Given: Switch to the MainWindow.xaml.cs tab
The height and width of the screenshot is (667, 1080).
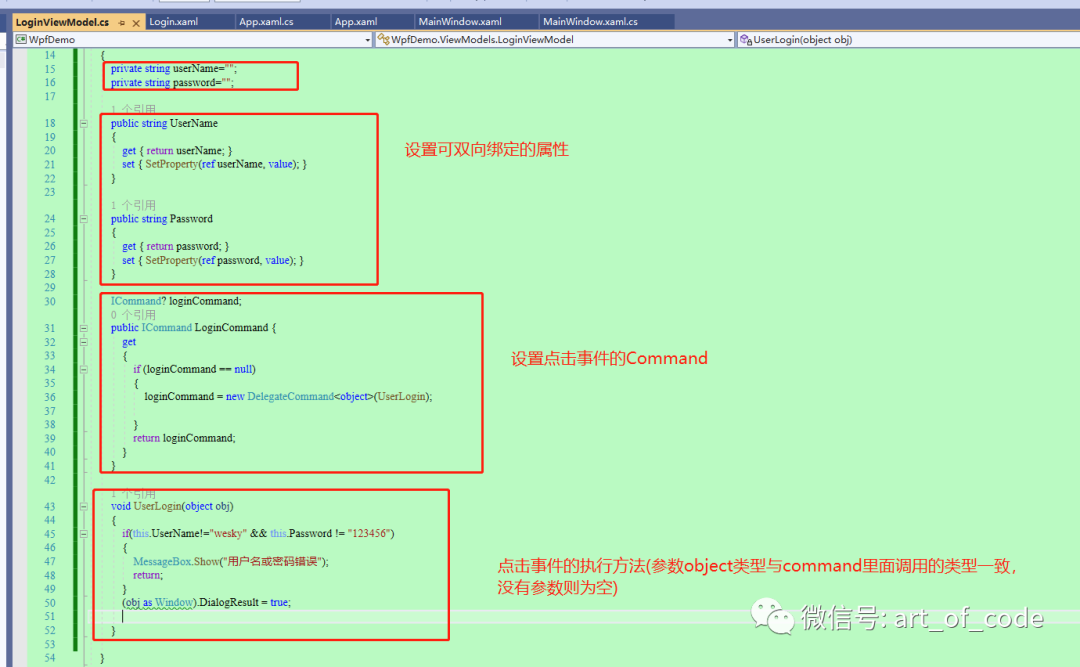Looking at the screenshot, I should pyautogui.click(x=590, y=22).
